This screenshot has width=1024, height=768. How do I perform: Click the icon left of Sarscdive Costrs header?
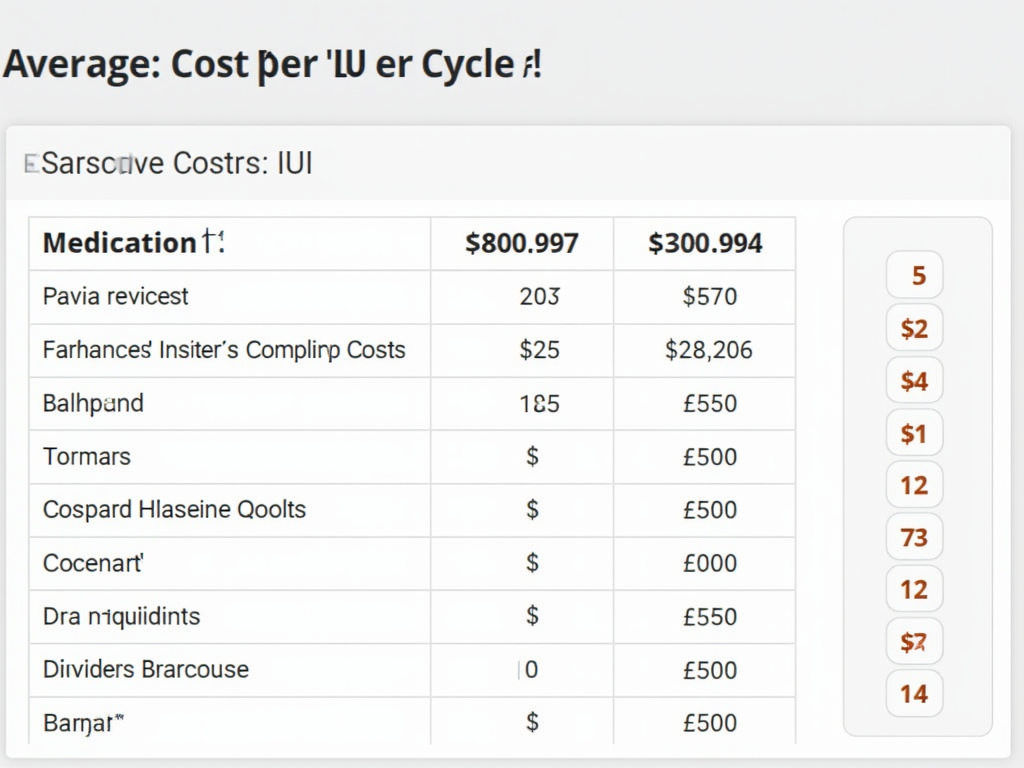coord(30,163)
